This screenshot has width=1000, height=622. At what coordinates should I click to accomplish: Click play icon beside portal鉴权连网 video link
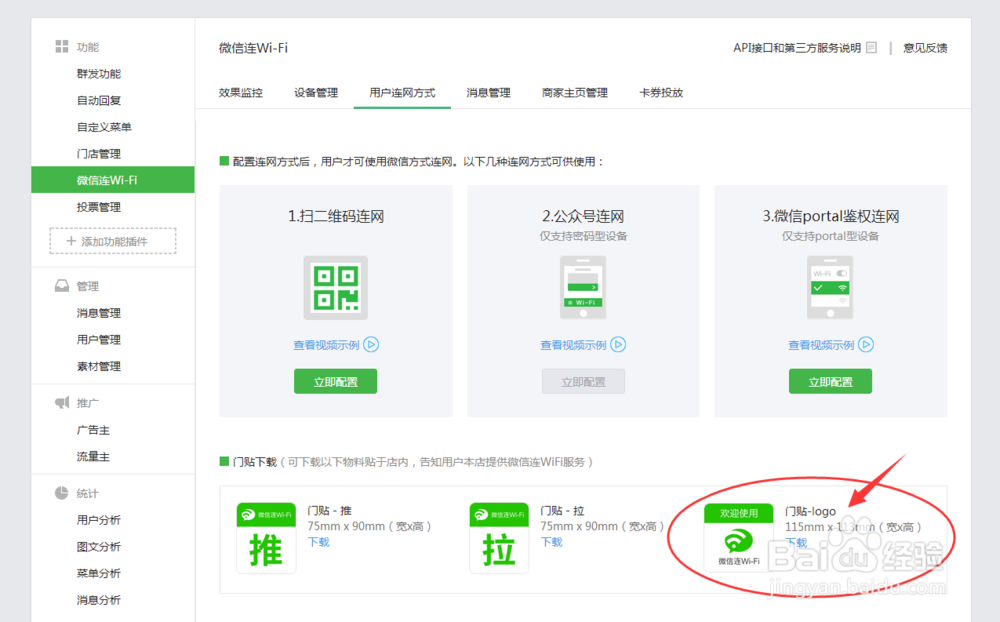865,344
